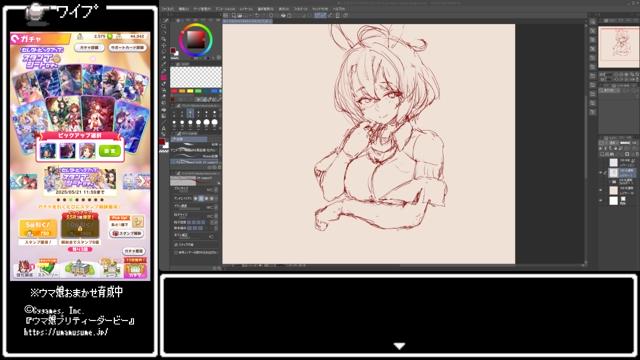Toggle visibility eye of the bottom paper layer

pyautogui.click(x=601, y=200)
